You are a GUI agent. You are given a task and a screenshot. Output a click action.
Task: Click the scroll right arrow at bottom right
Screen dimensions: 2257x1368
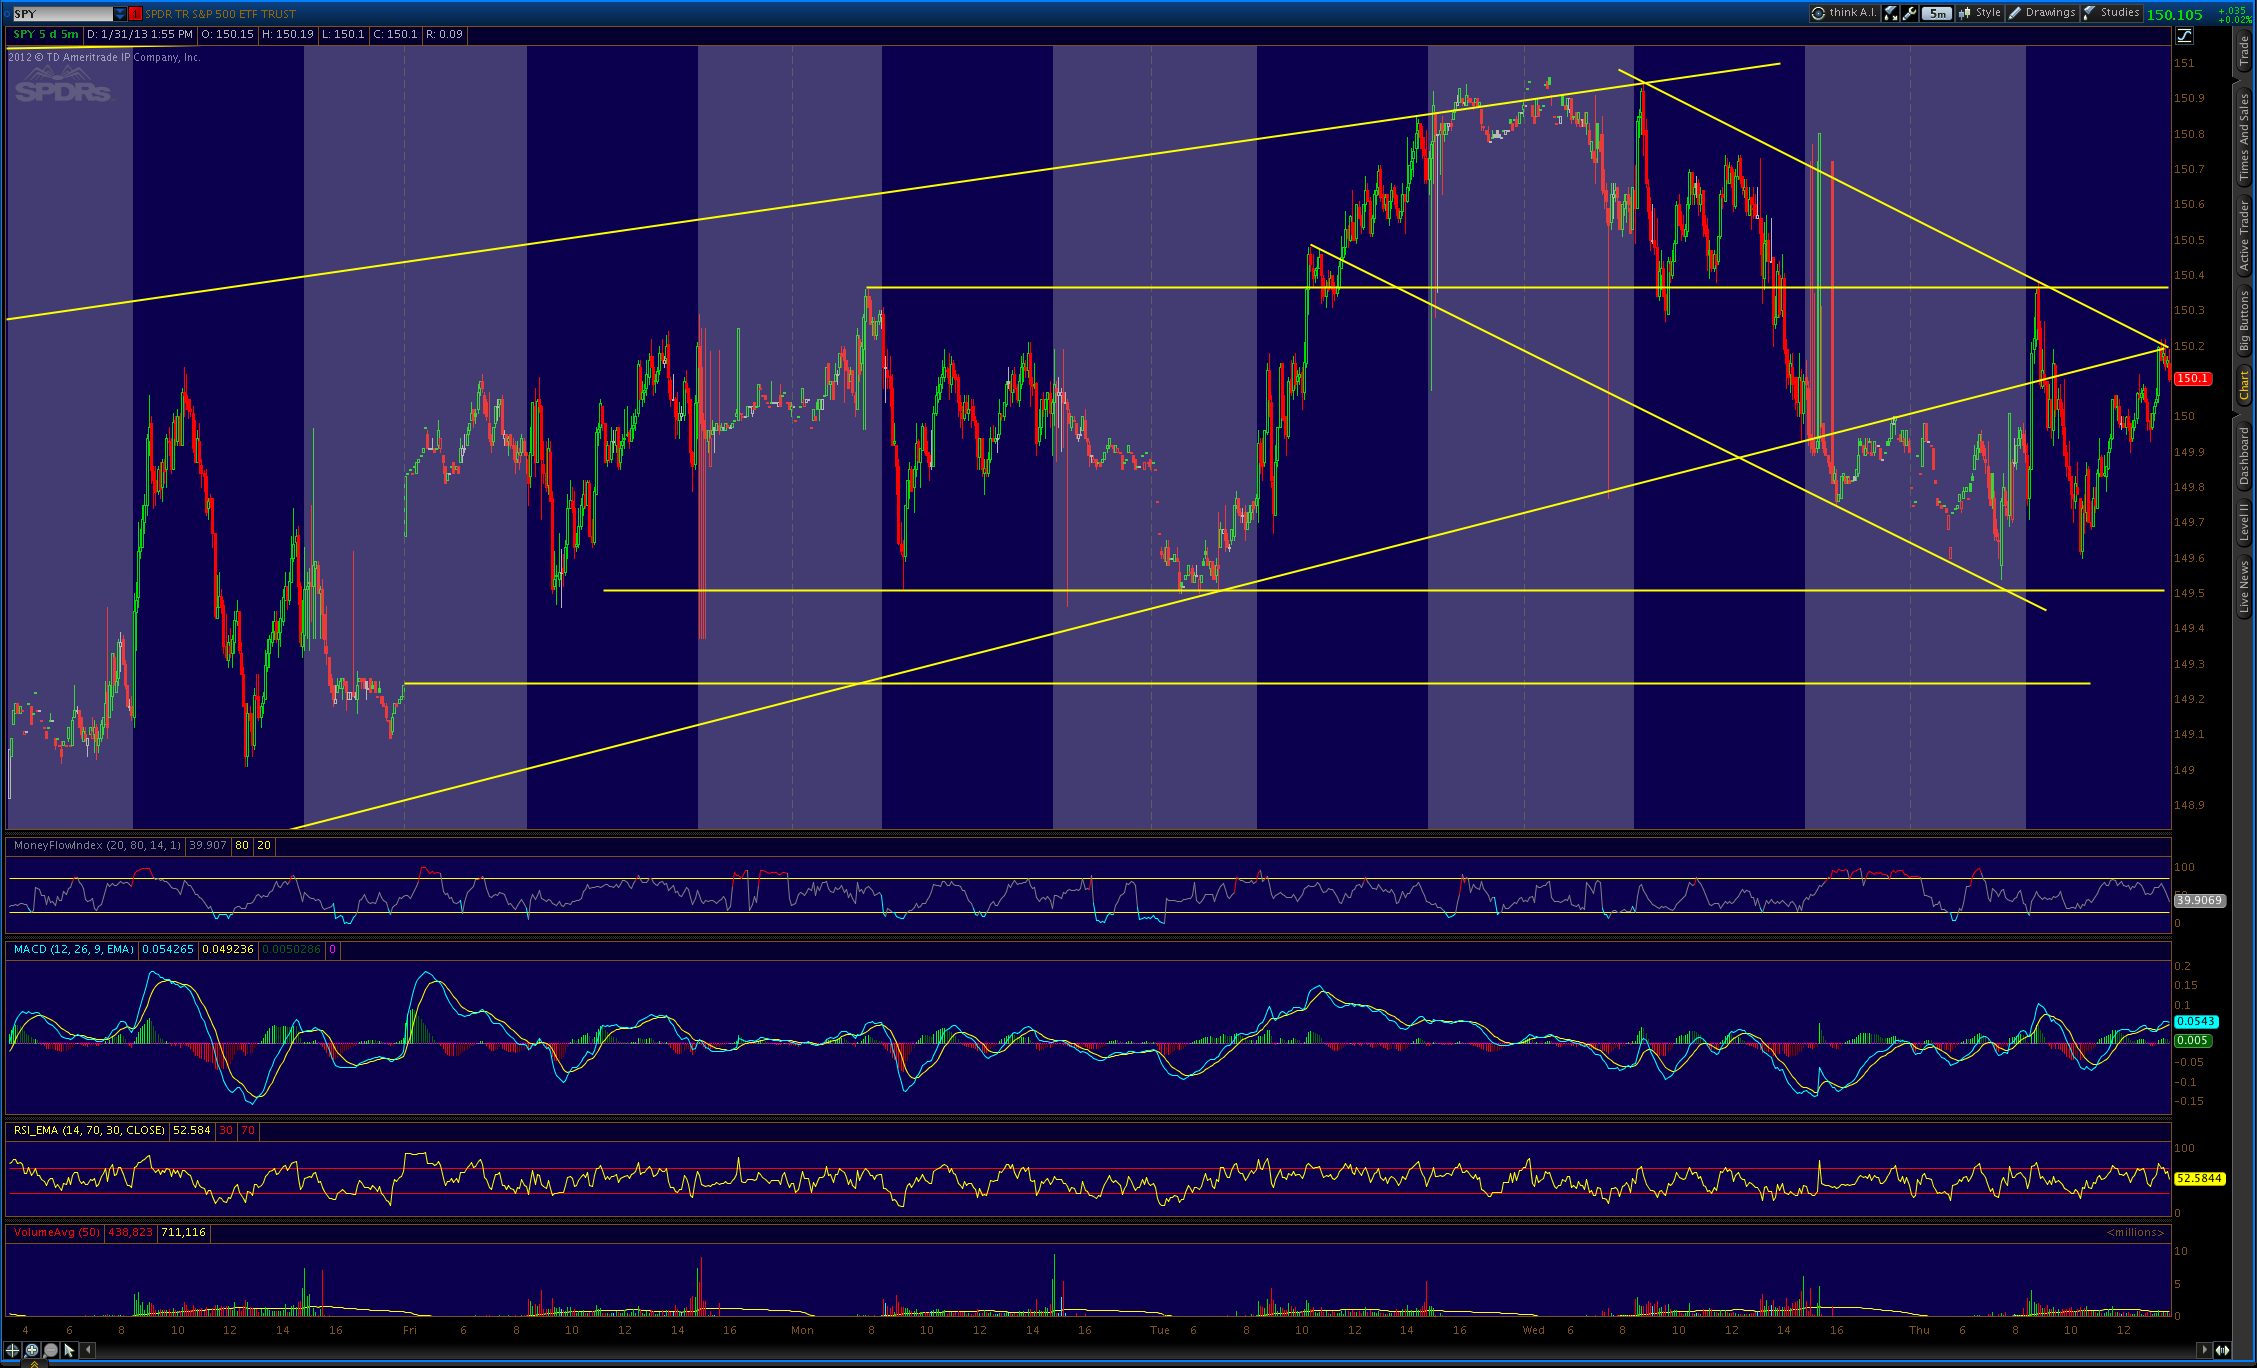point(2203,1350)
